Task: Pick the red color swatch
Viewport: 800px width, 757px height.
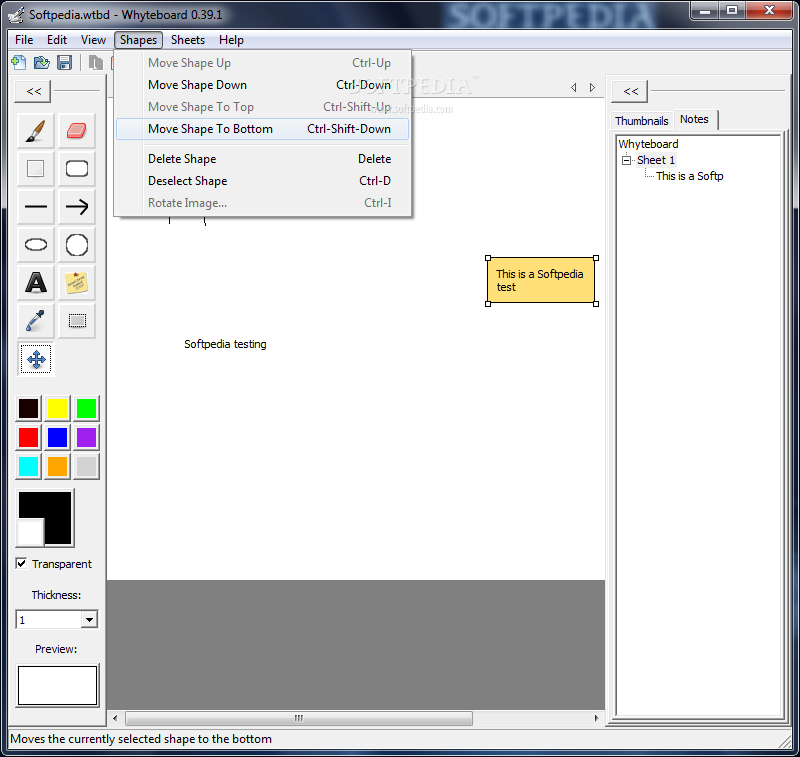Action: [x=29, y=437]
